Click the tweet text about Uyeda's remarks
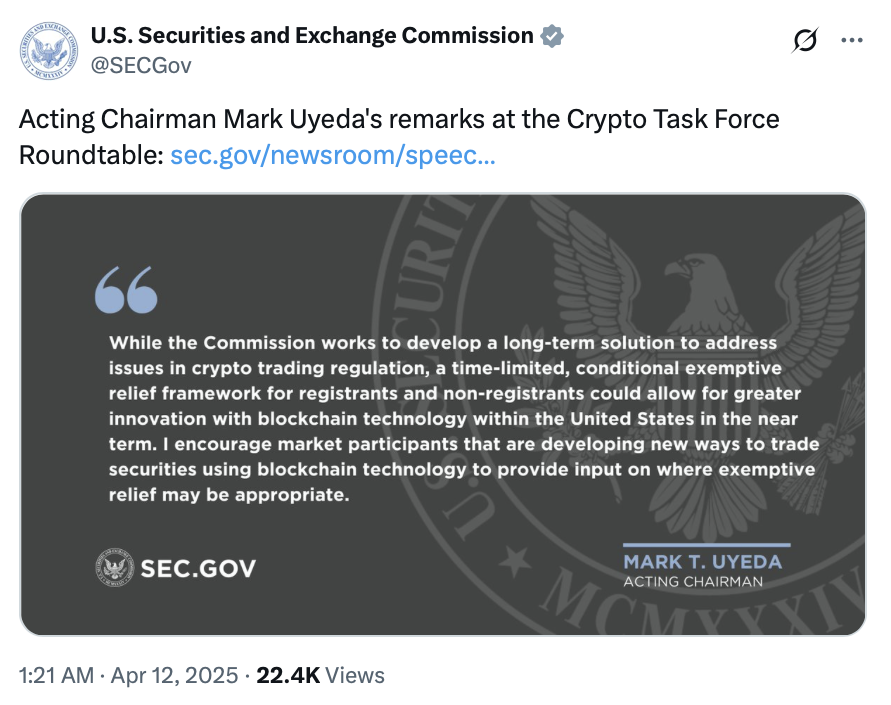Viewport: 891px width, 705px height. tap(398, 120)
